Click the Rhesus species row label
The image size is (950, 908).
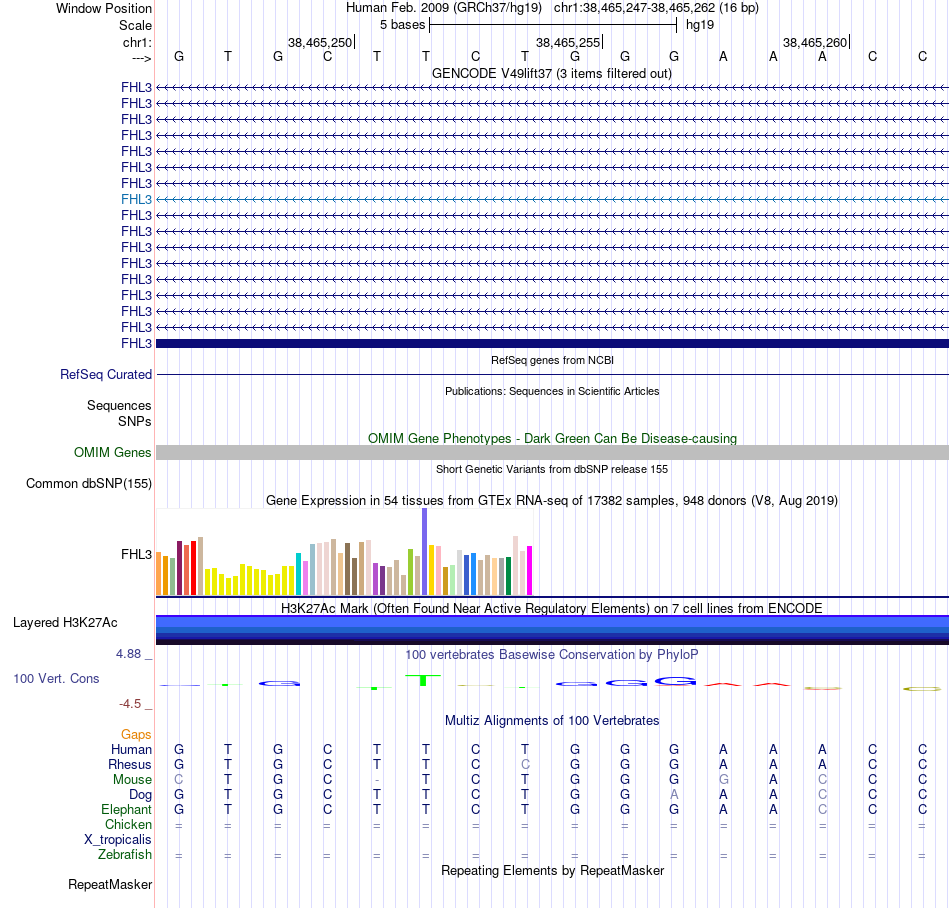click(130, 764)
